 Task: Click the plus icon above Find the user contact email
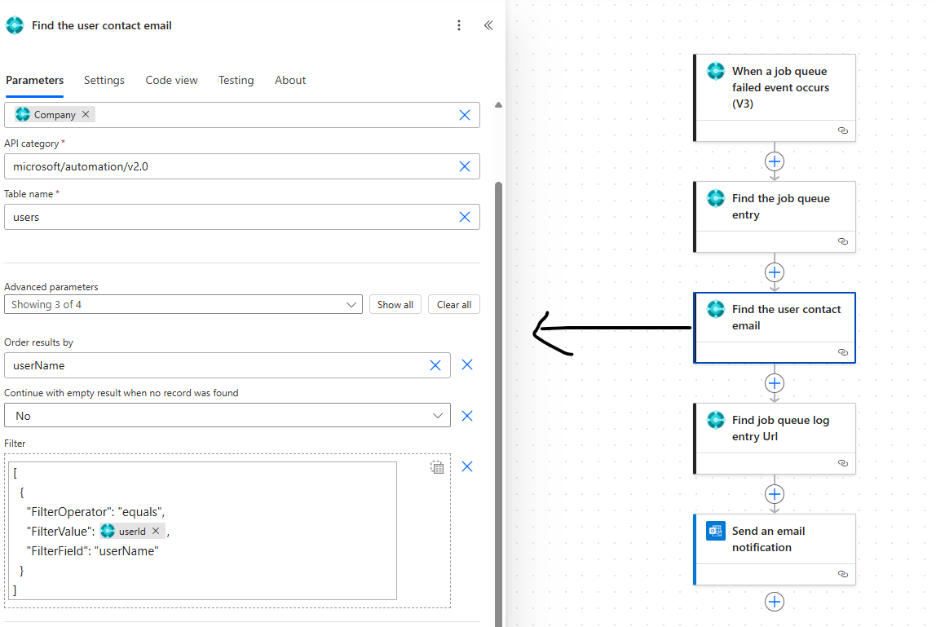pyautogui.click(x=774, y=272)
